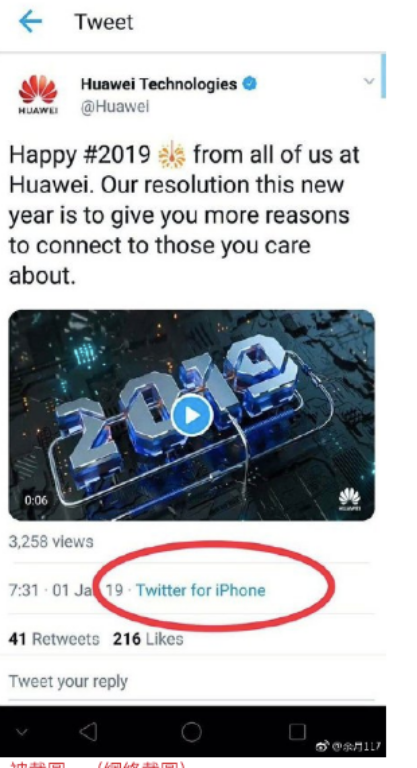Expand the tweet options chevron
This screenshot has width=417, height=768.
pos(369,81)
